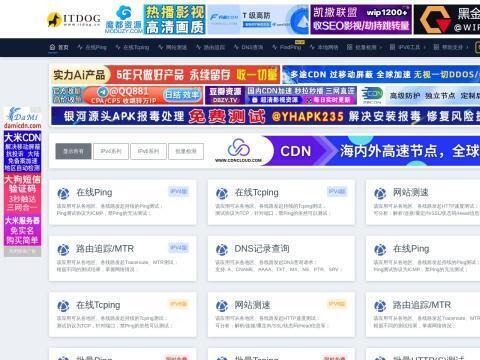
Task: Open the 在线Tcping card with IPV4 badge
Action: pos(281,202)
